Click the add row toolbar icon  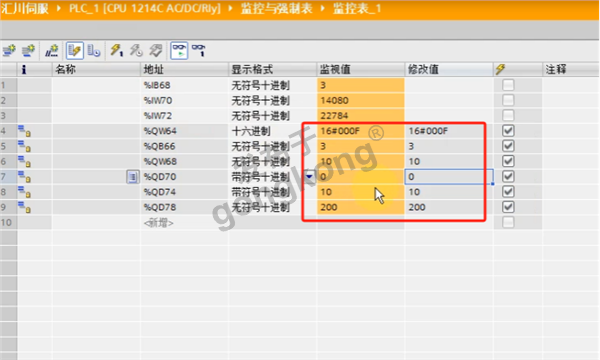point(28,50)
